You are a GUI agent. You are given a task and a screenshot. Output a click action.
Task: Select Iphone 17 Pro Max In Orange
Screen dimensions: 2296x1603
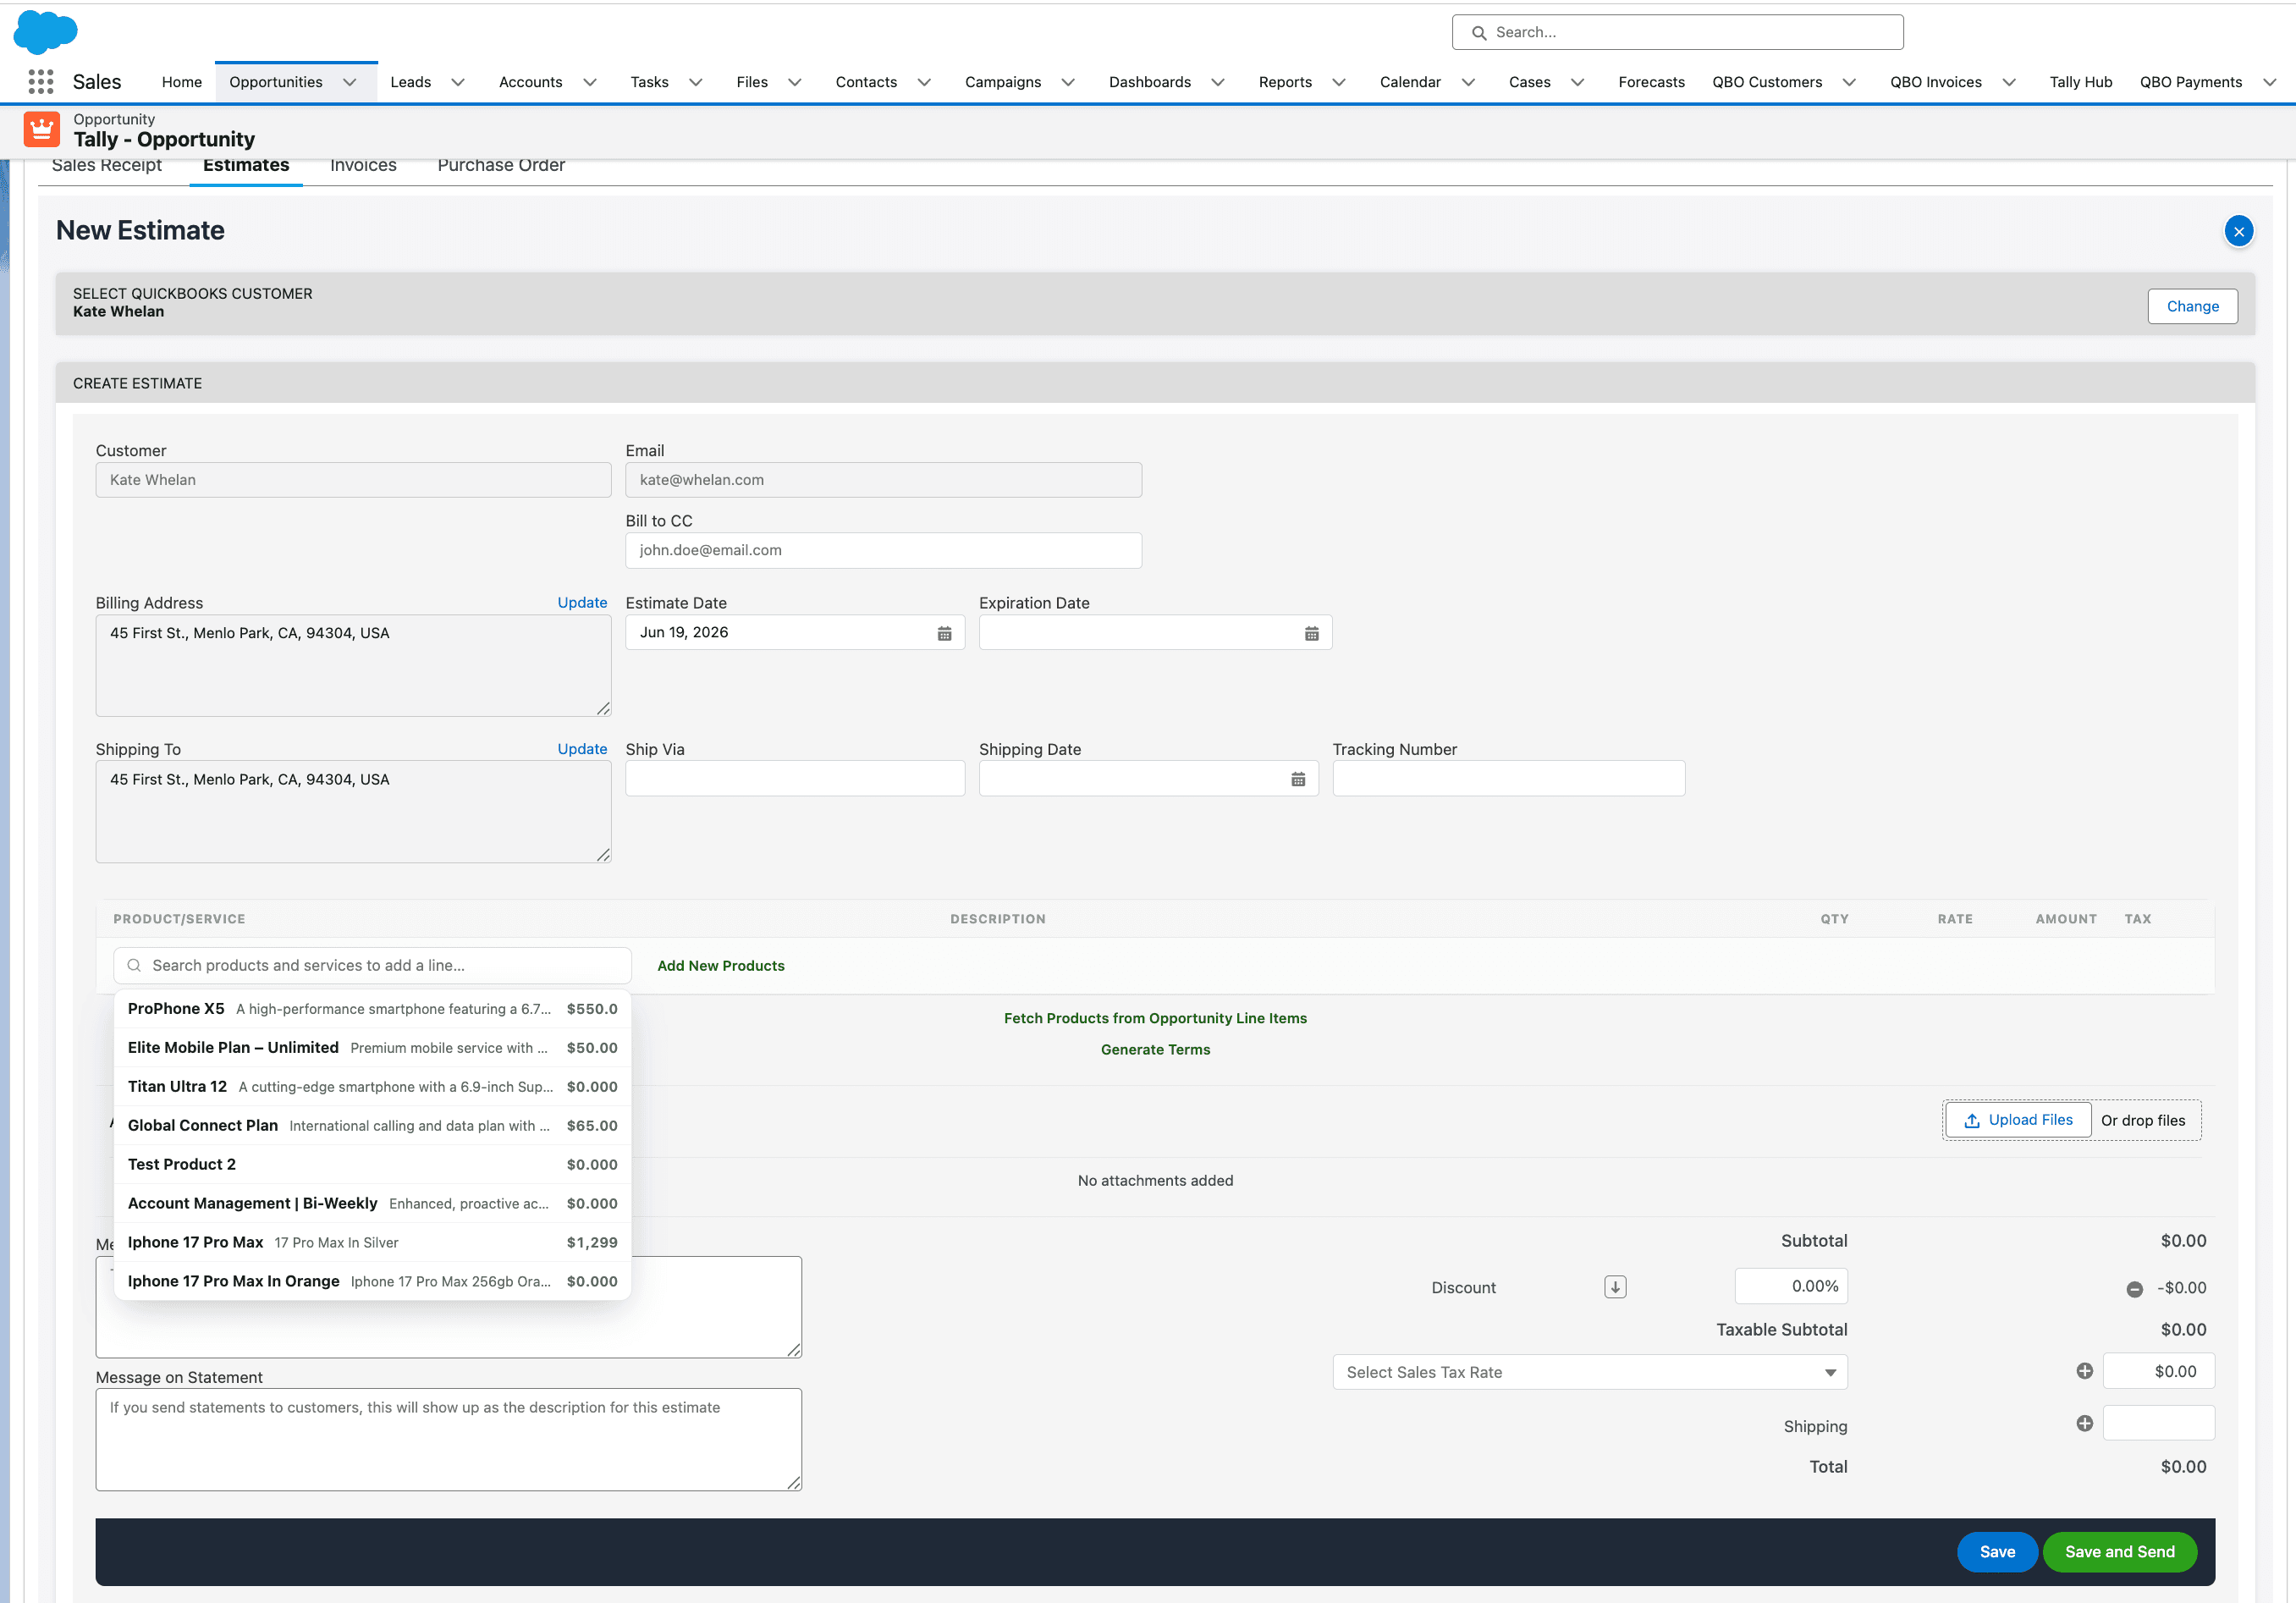(372, 1282)
